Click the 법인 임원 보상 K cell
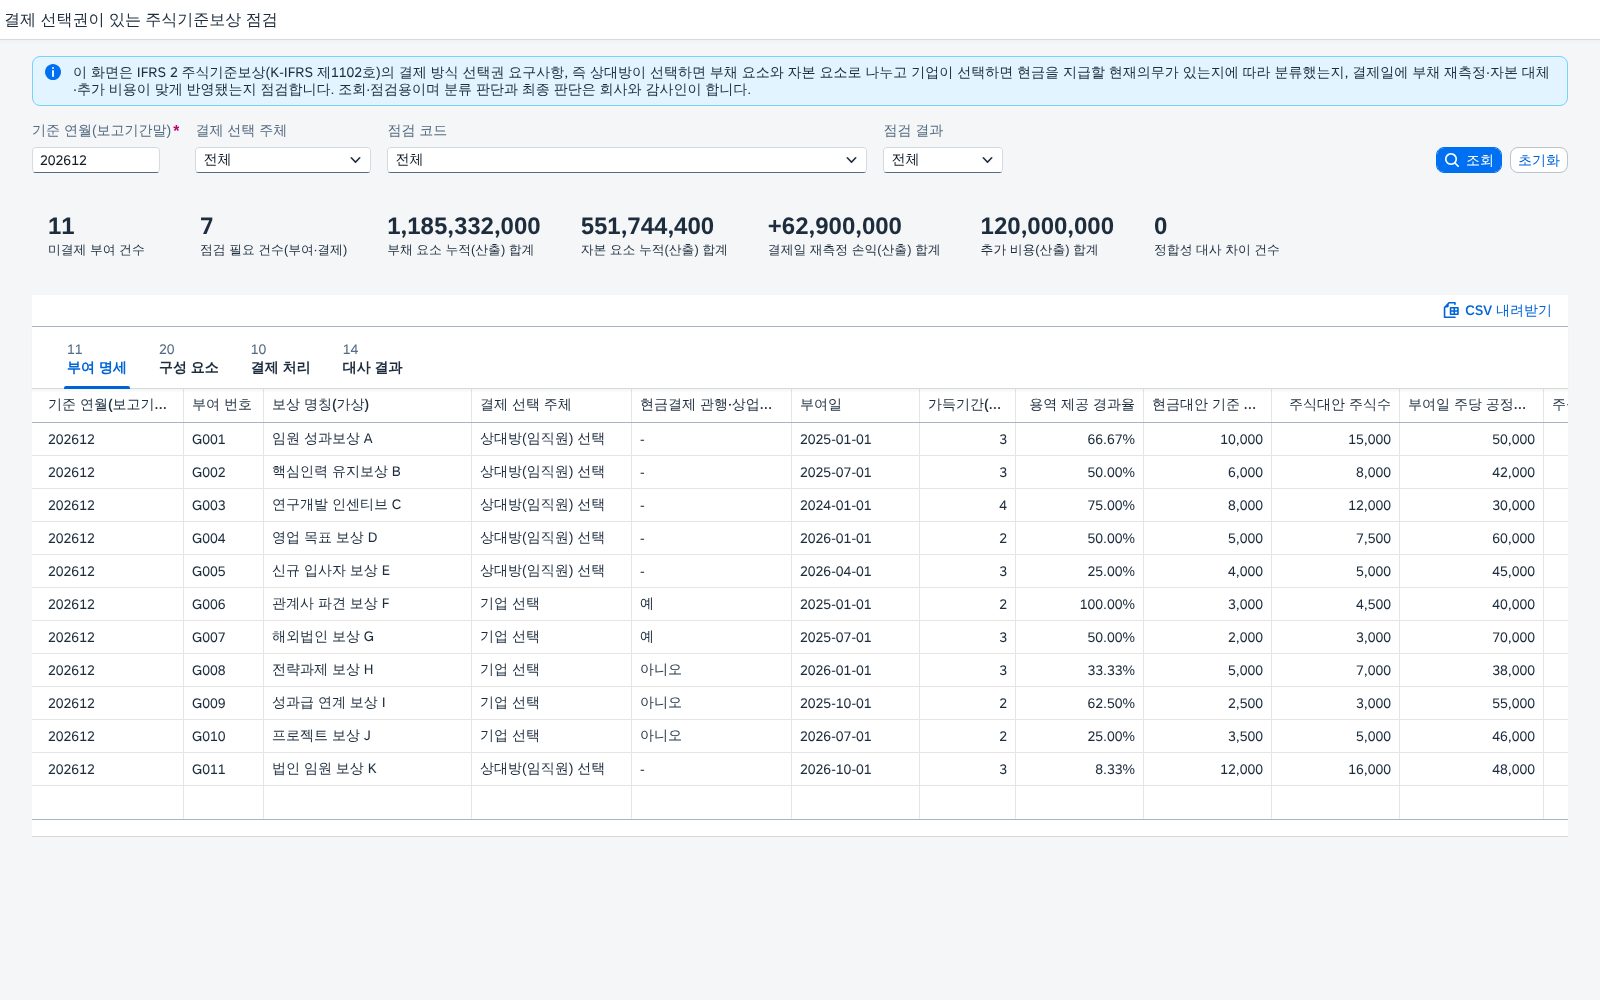 367,769
